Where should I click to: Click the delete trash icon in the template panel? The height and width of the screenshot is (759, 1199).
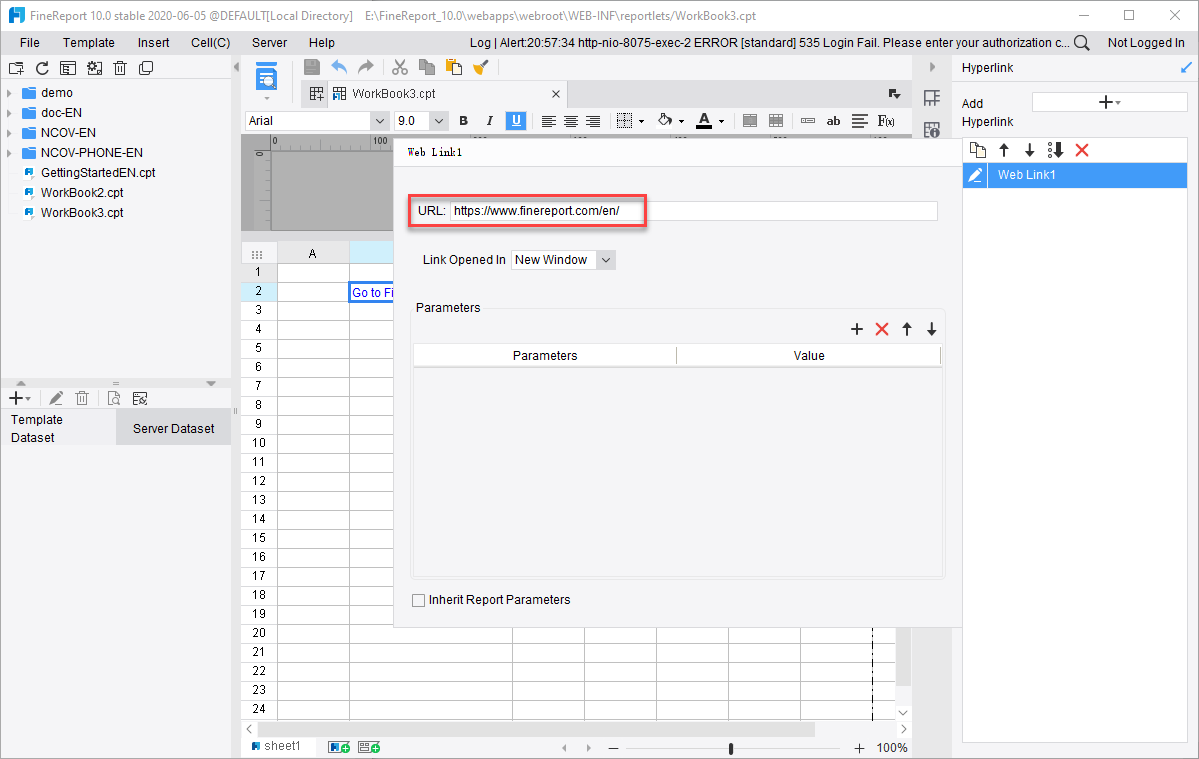82,397
